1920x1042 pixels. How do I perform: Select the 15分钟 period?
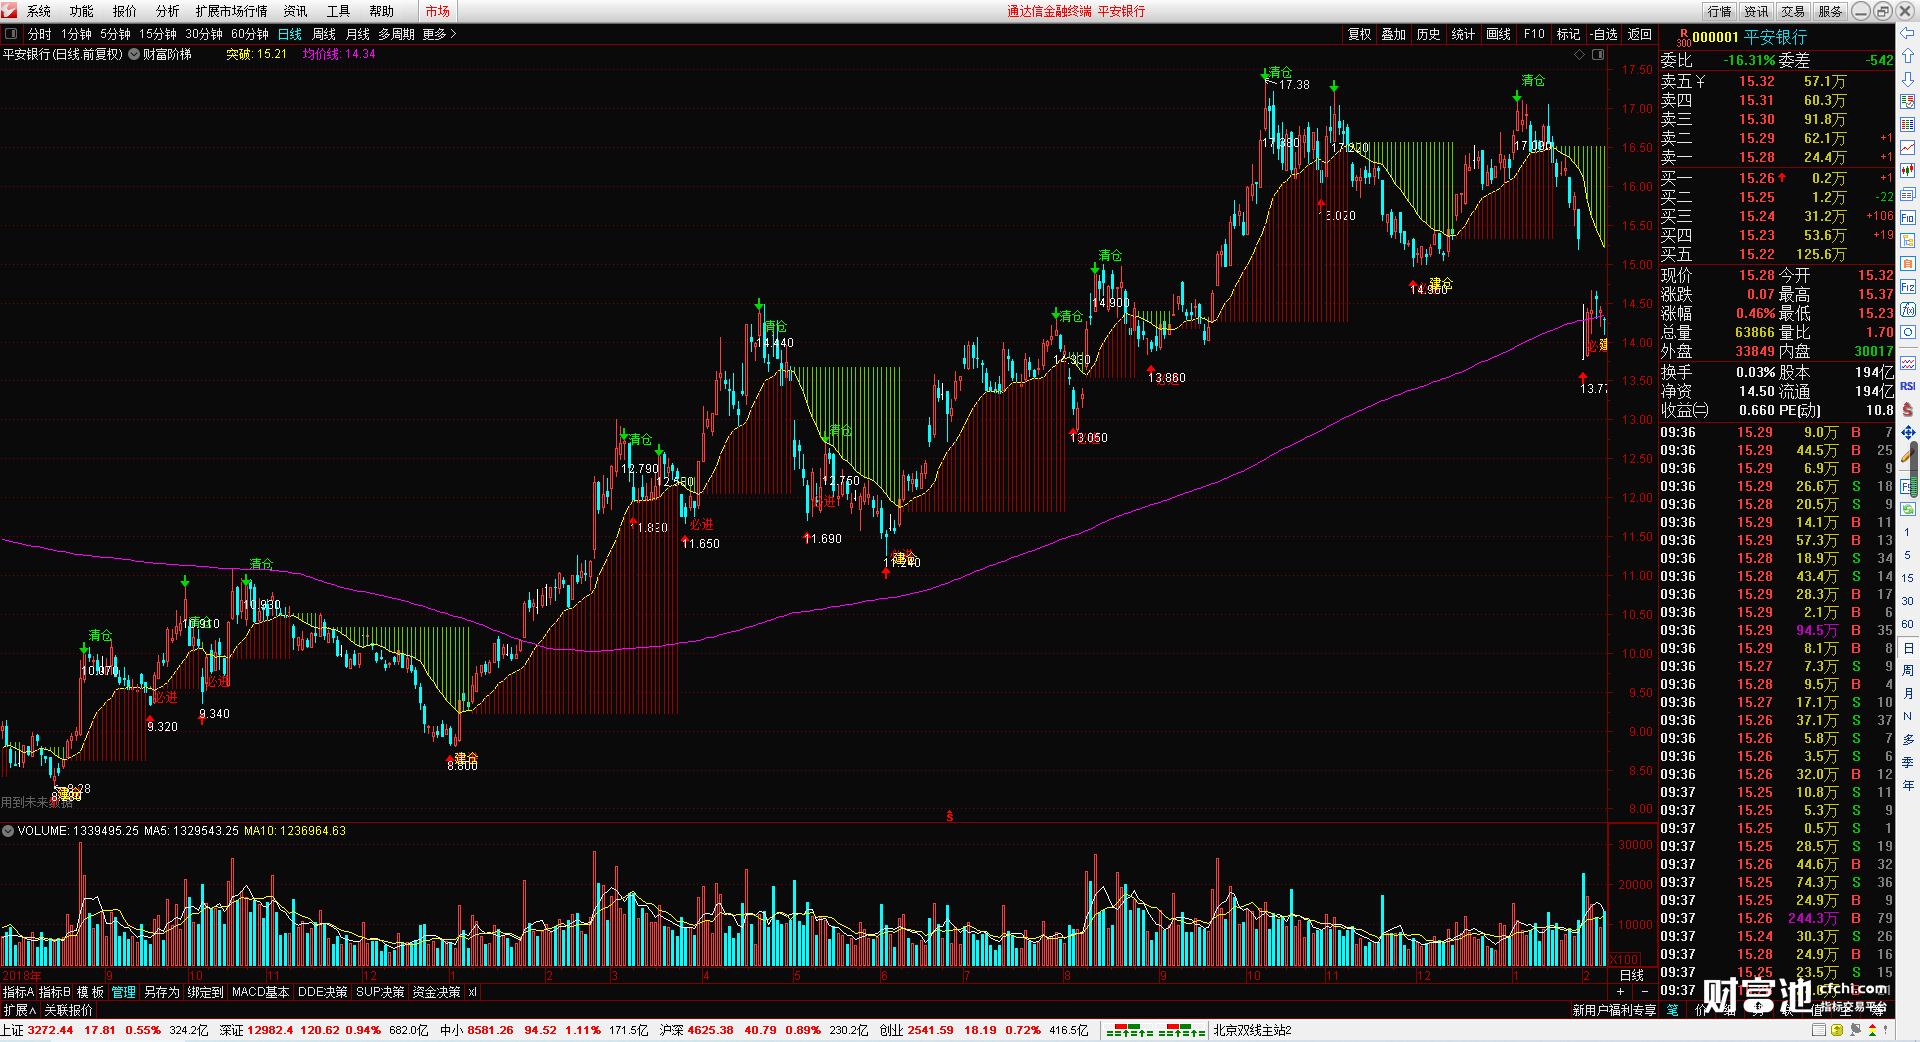[x=157, y=34]
